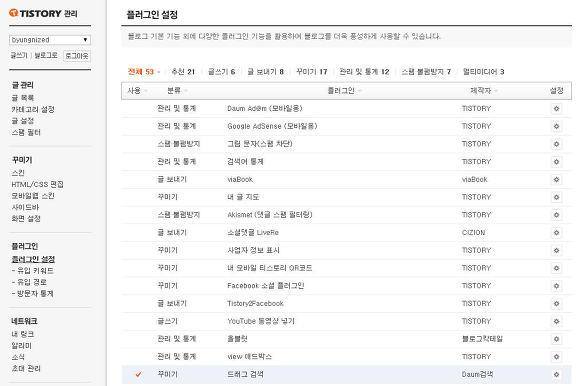Screen dimensions: 580x386
Task: Go to blog via 블로그로 link
Action: click(46, 55)
